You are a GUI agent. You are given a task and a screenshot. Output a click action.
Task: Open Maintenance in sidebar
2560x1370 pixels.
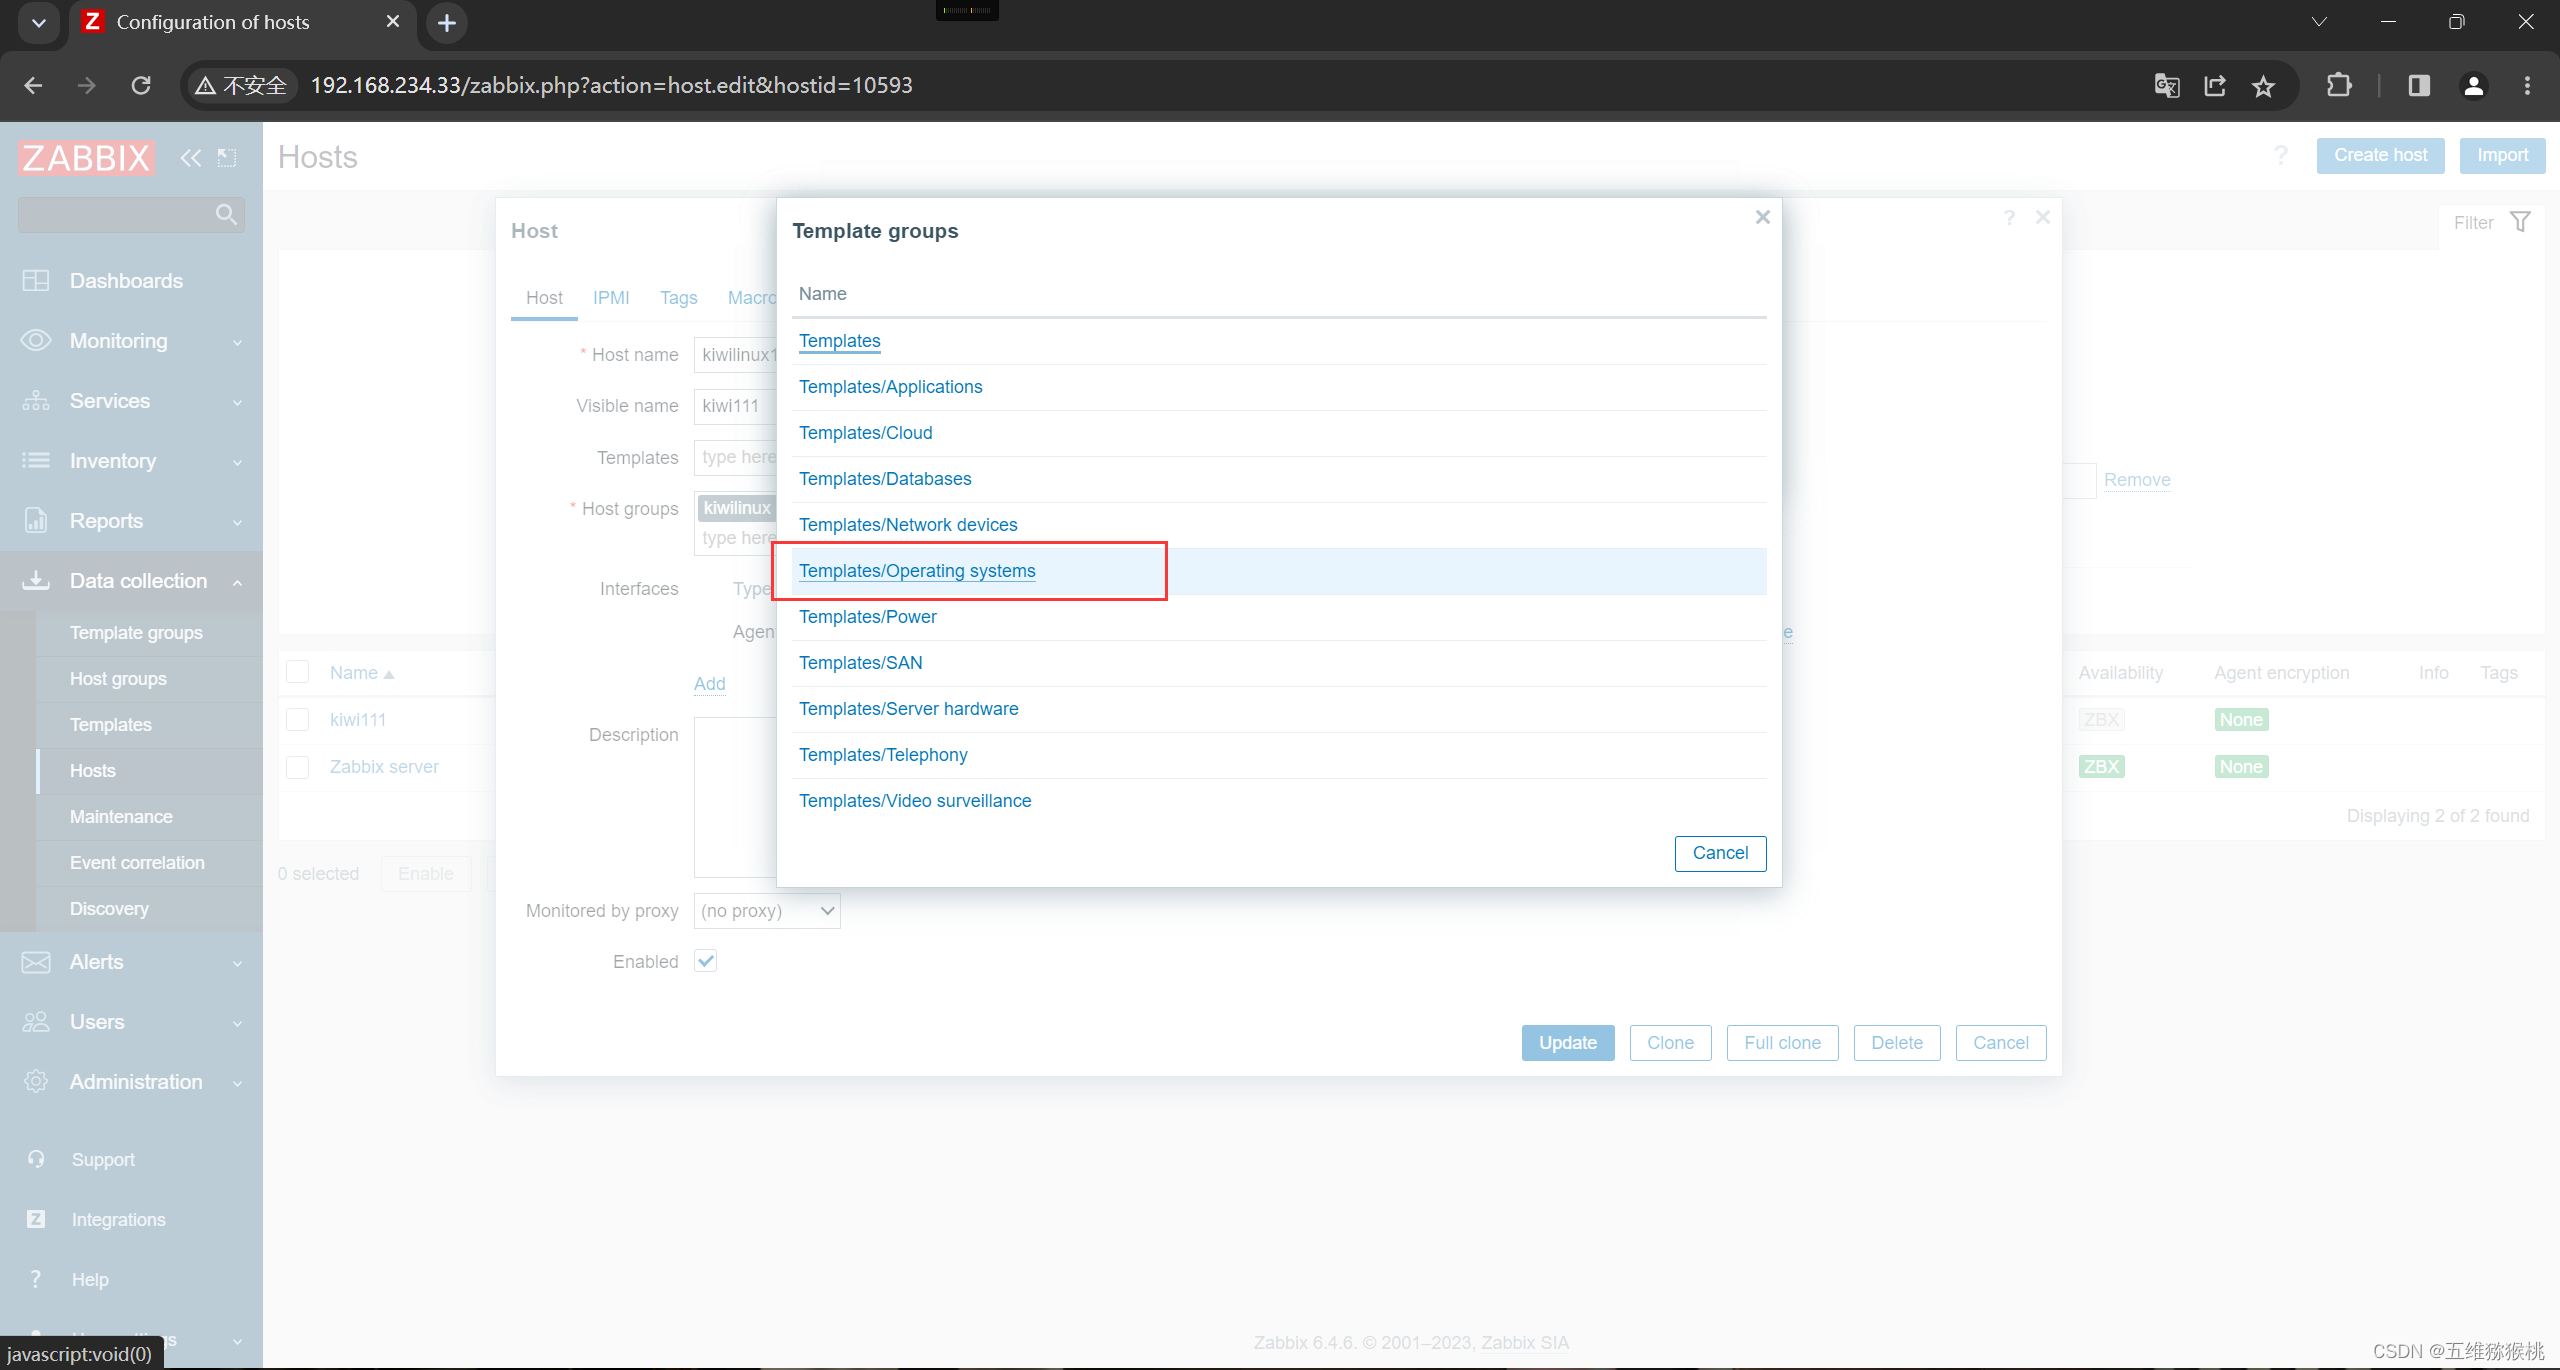tap(121, 817)
